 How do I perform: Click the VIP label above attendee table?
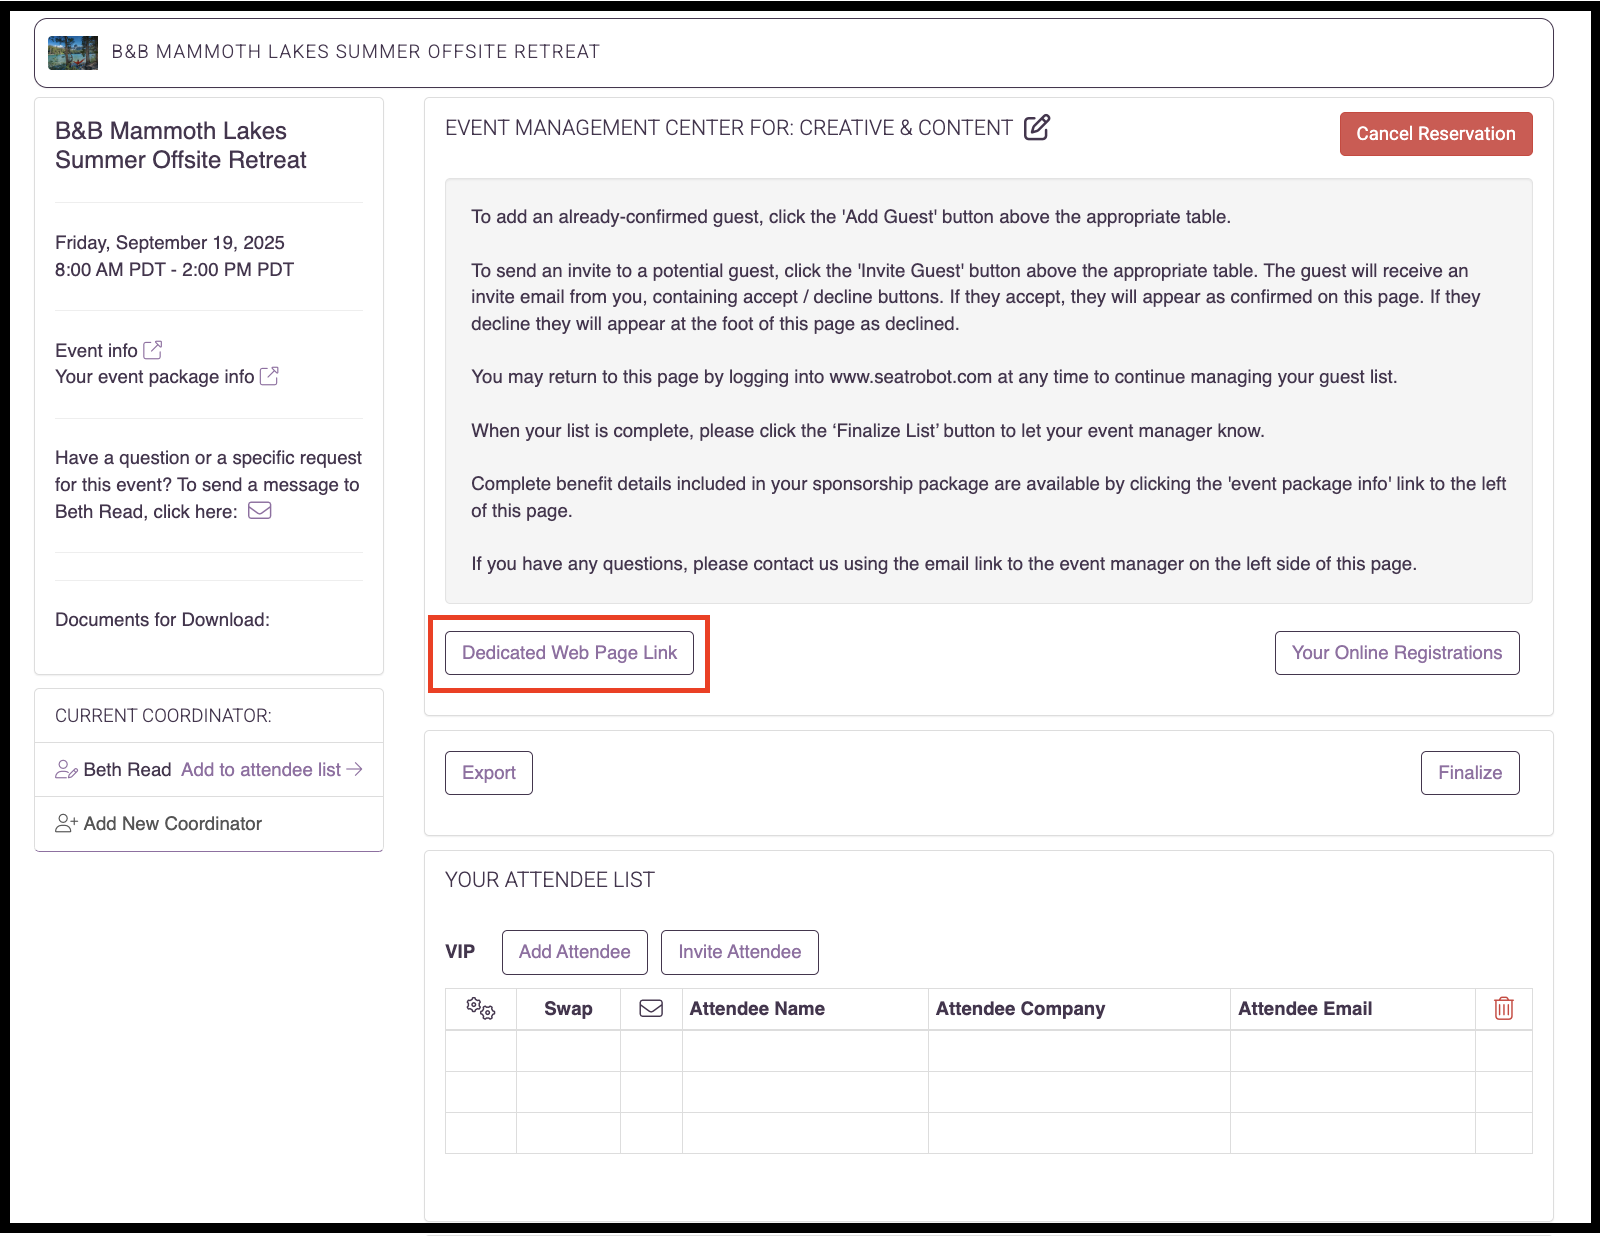click(x=460, y=952)
